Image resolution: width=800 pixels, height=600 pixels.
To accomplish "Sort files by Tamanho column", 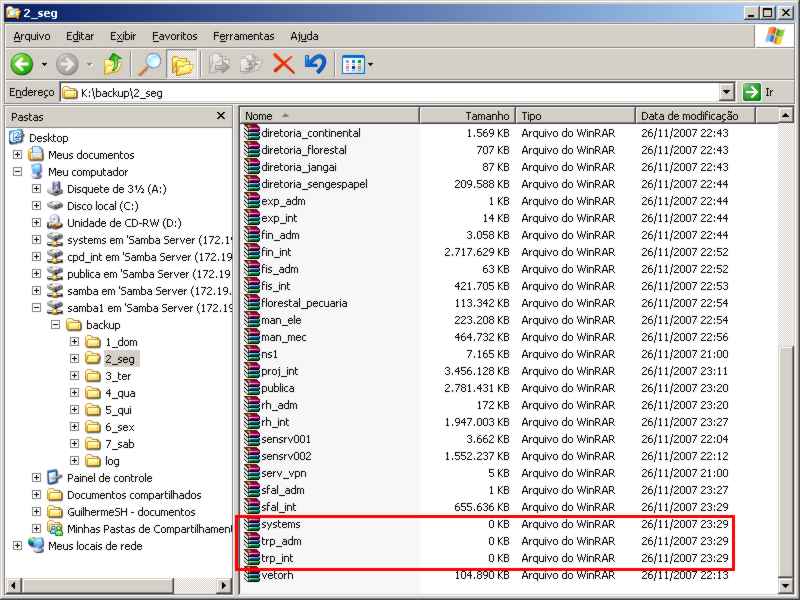I will click(467, 116).
